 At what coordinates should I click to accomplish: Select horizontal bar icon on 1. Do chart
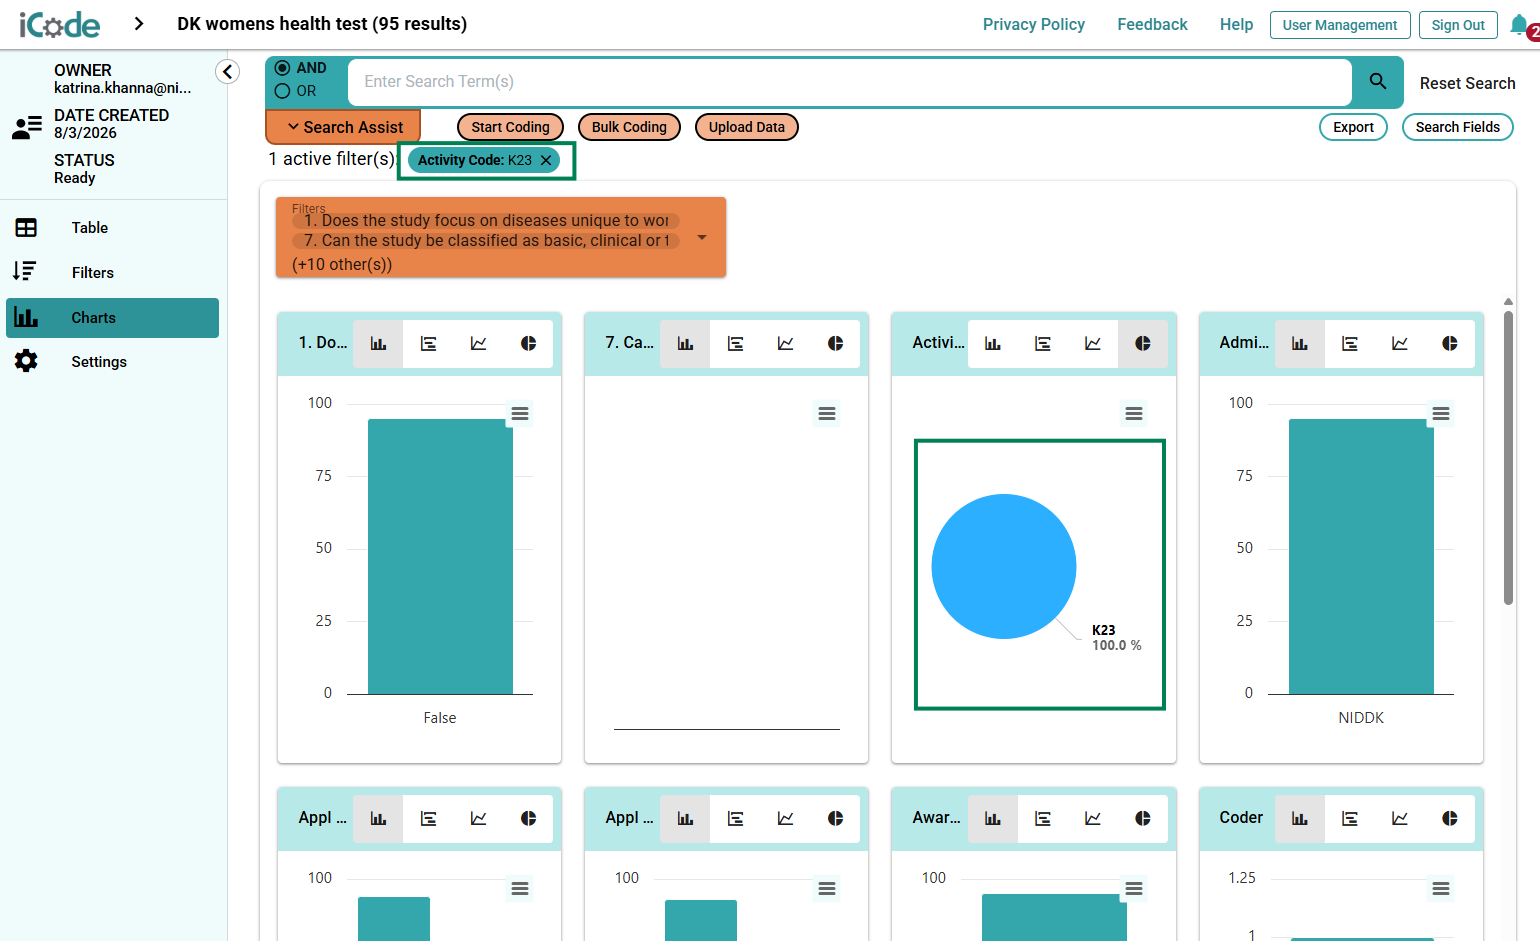(428, 343)
